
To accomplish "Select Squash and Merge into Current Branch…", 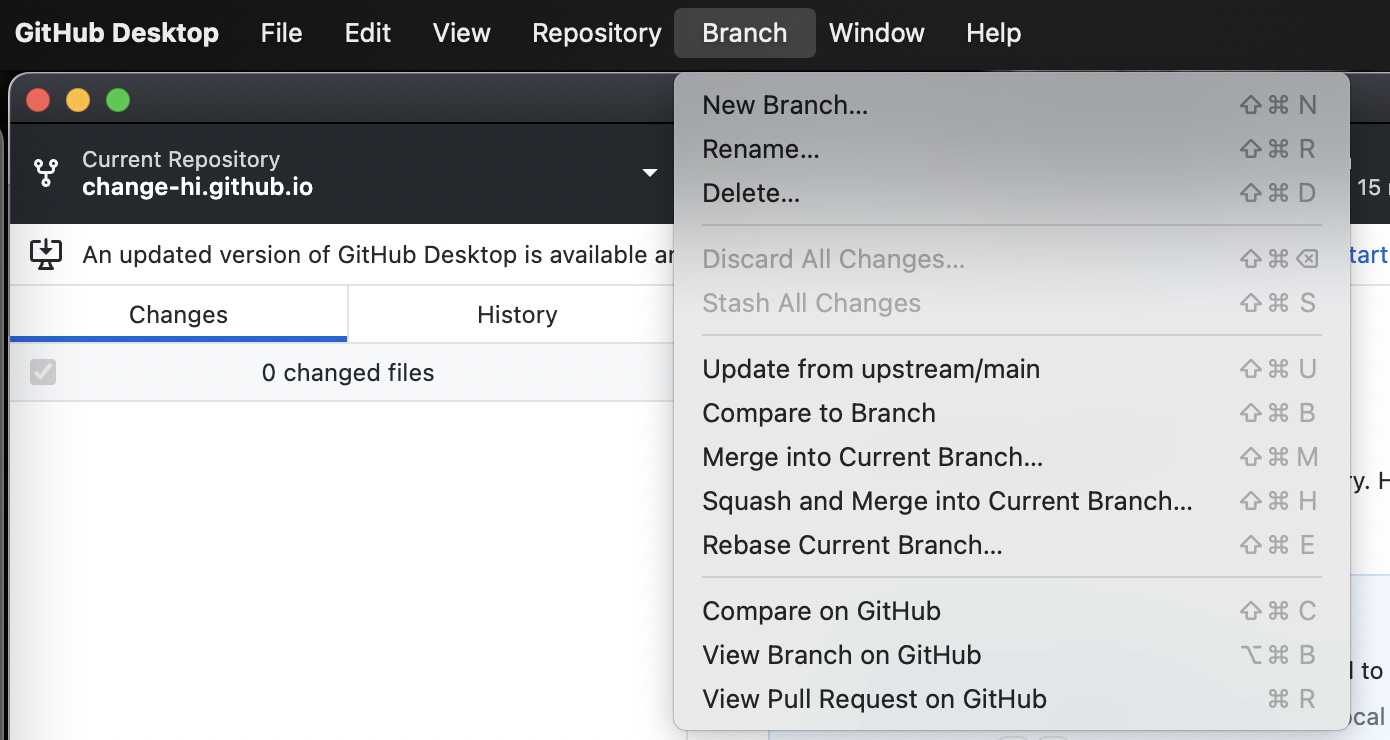I will coord(1012,501).
